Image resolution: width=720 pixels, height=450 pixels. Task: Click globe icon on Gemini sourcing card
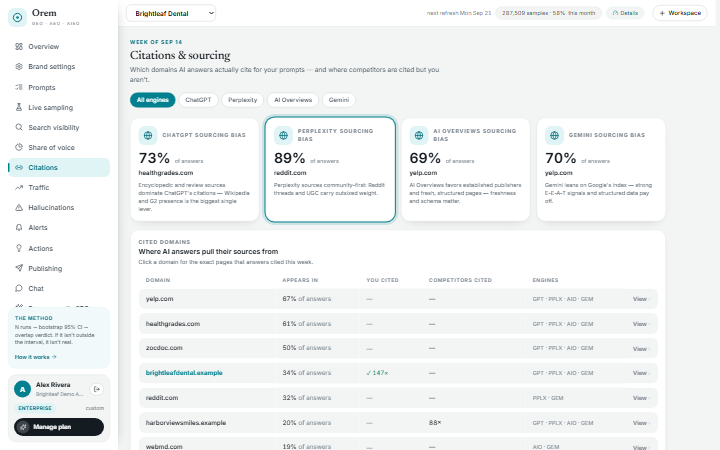point(554,135)
